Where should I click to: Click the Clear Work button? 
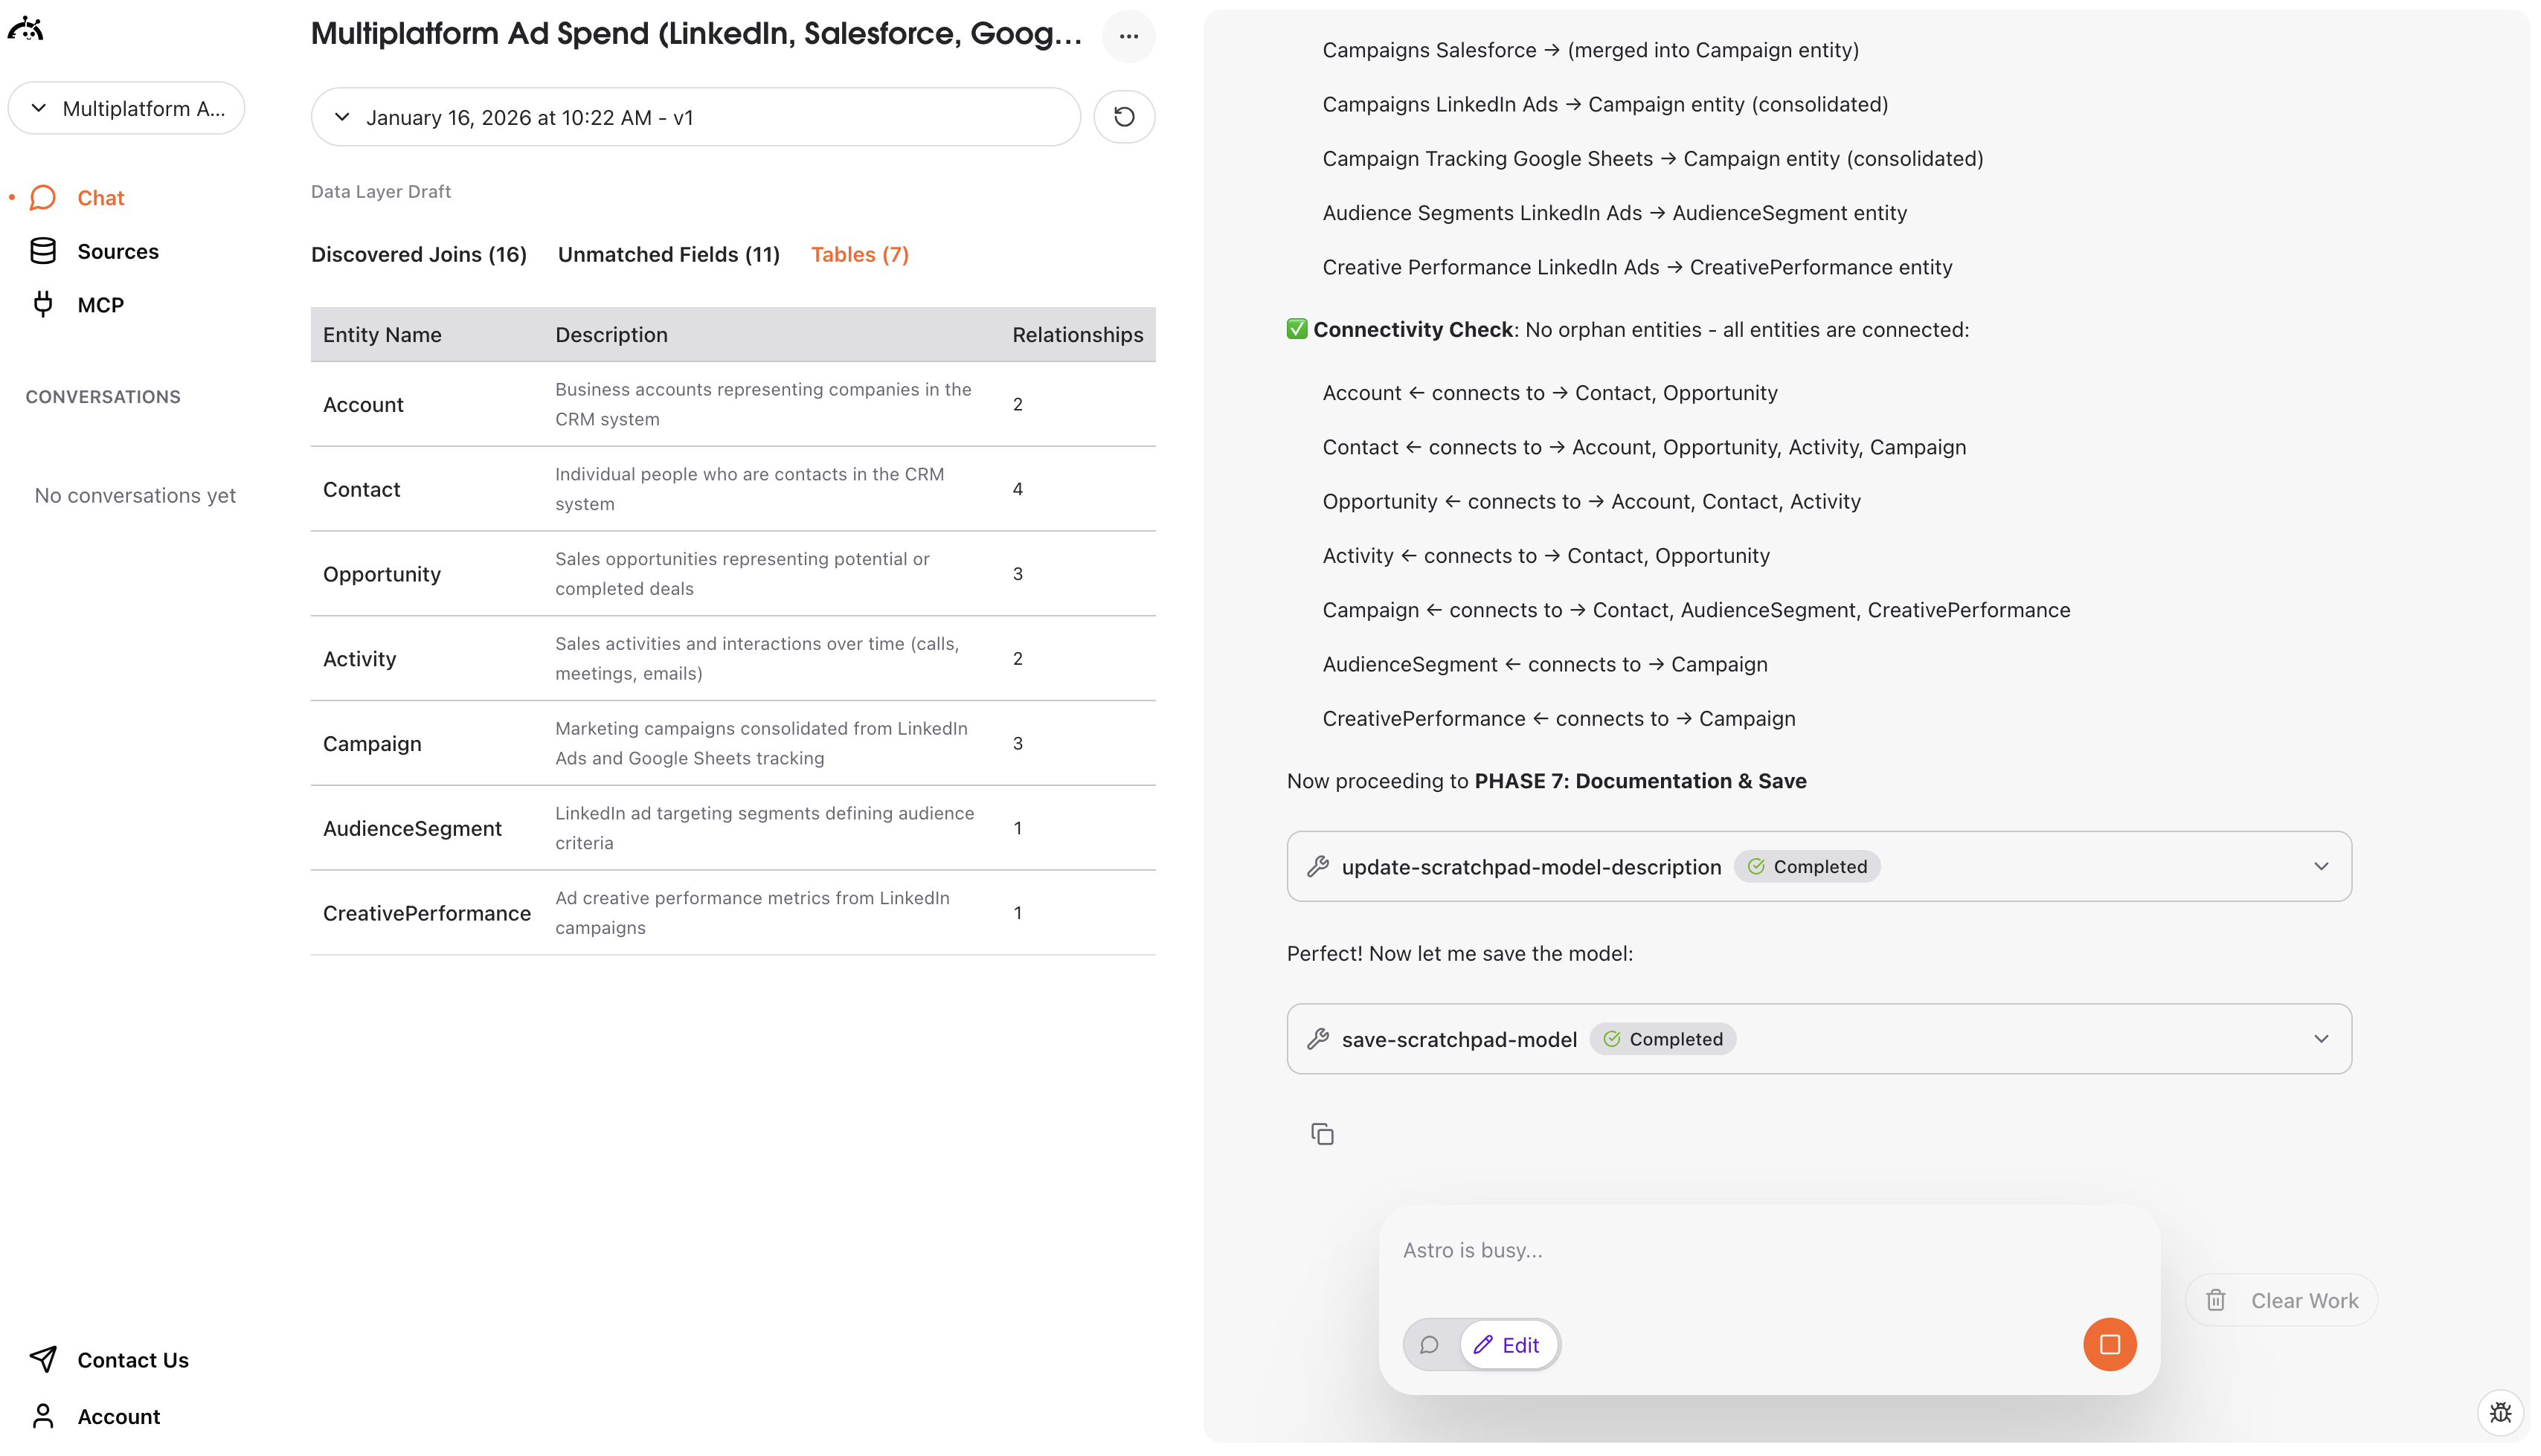pos(2283,1299)
